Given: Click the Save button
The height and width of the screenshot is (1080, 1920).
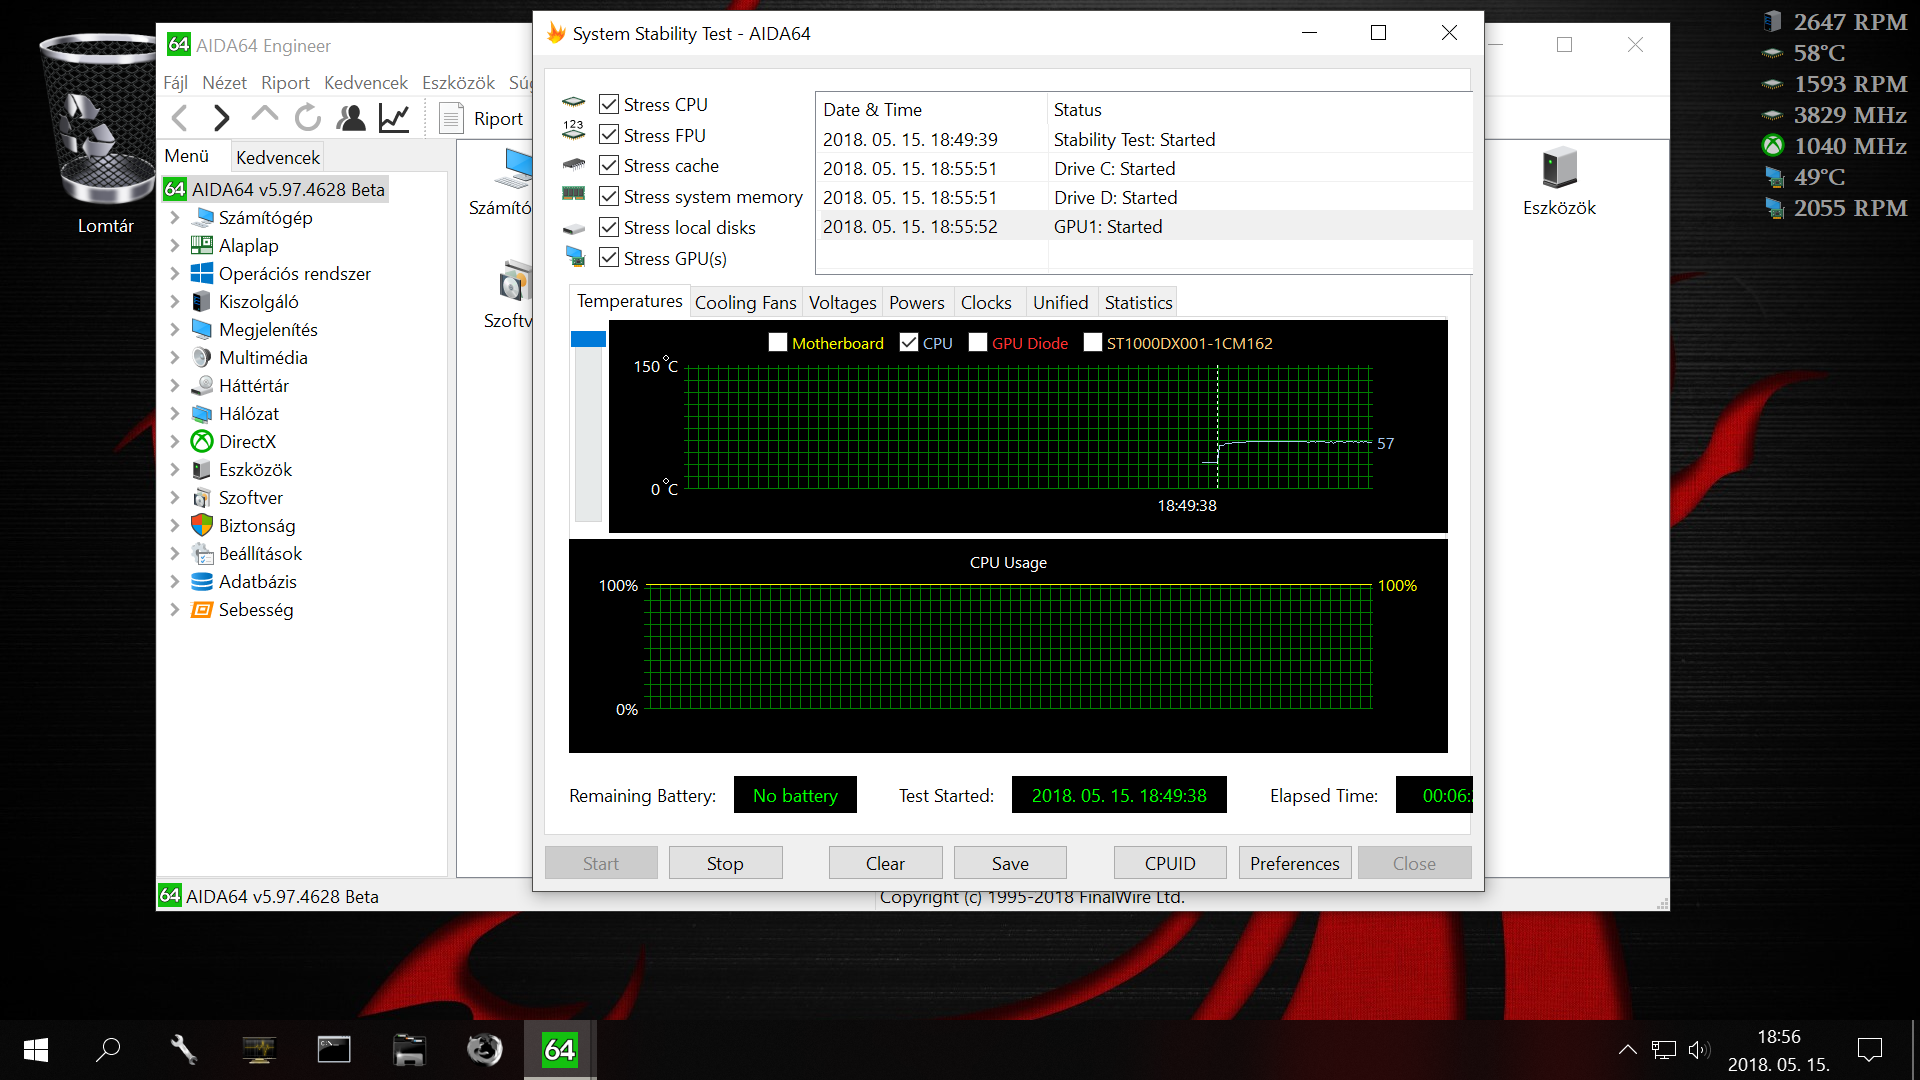Looking at the screenshot, I should click(1010, 863).
